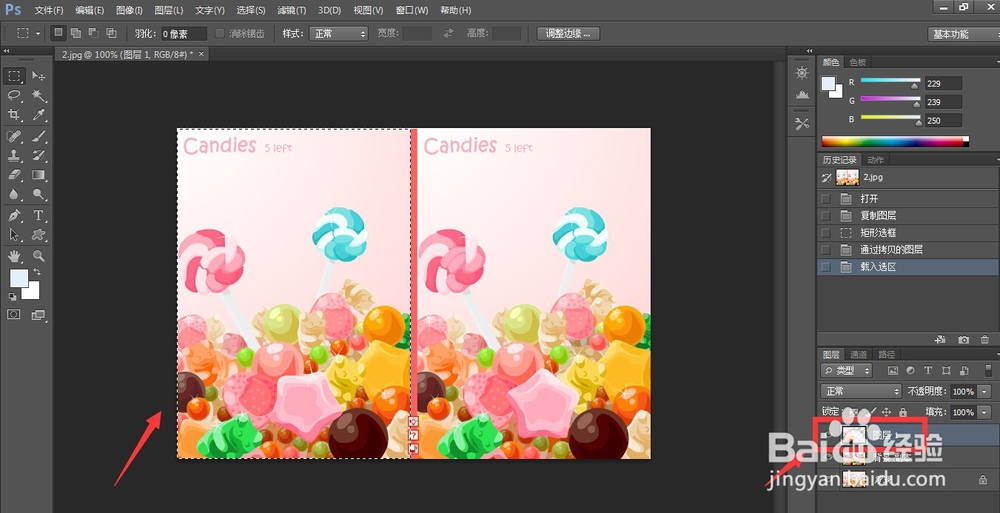Select the Clone Stamp tool
The height and width of the screenshot is (513, 1000).
tap(14, 155)
